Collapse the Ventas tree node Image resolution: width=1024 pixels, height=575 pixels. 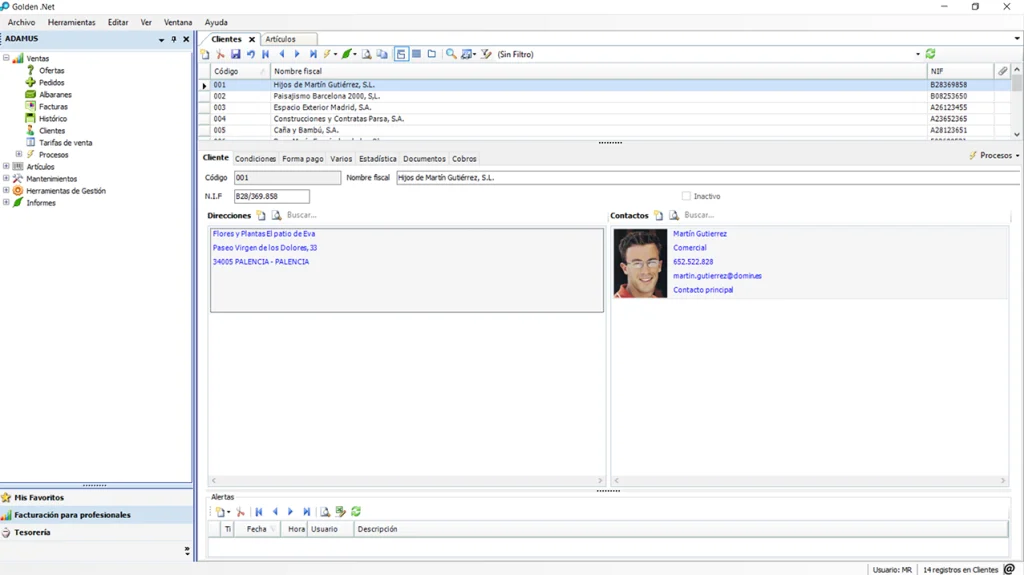point(6,58)
